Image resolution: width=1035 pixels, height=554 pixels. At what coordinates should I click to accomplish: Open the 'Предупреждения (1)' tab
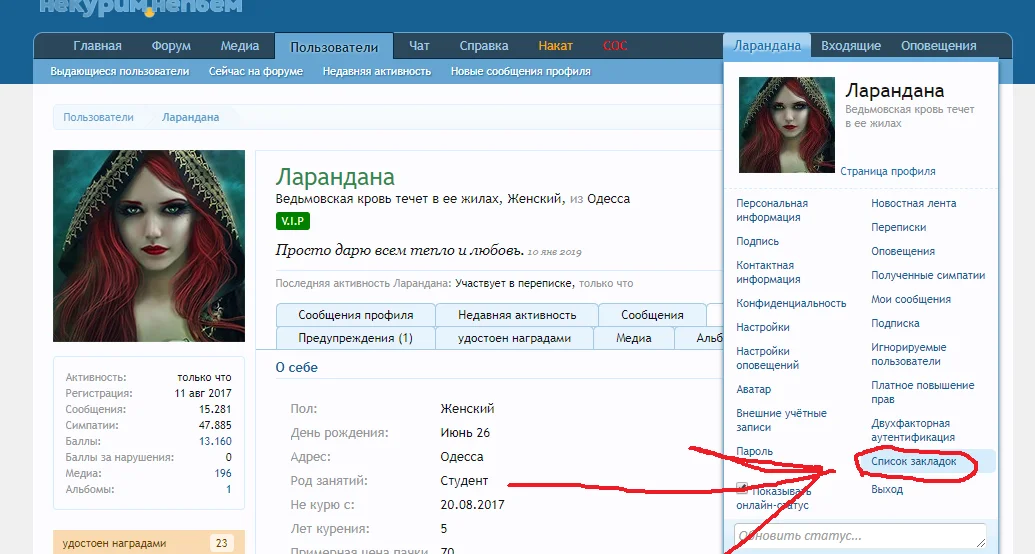(355, 338)
